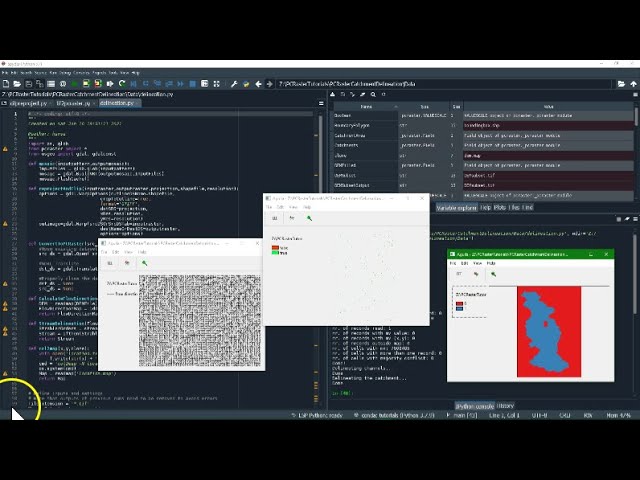Click Run cell and advance icon
This screenshot has height=480, width=640.
[x=98, y=84]
